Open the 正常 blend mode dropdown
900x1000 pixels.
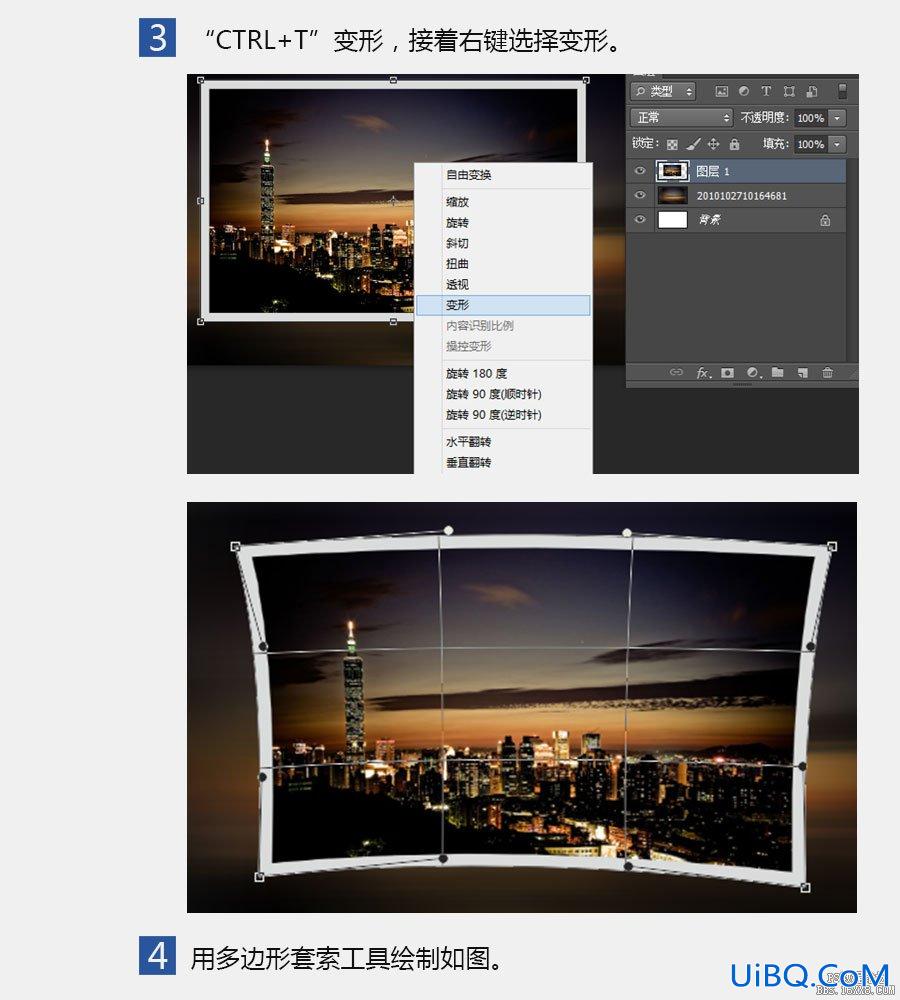tap(681, 117)
